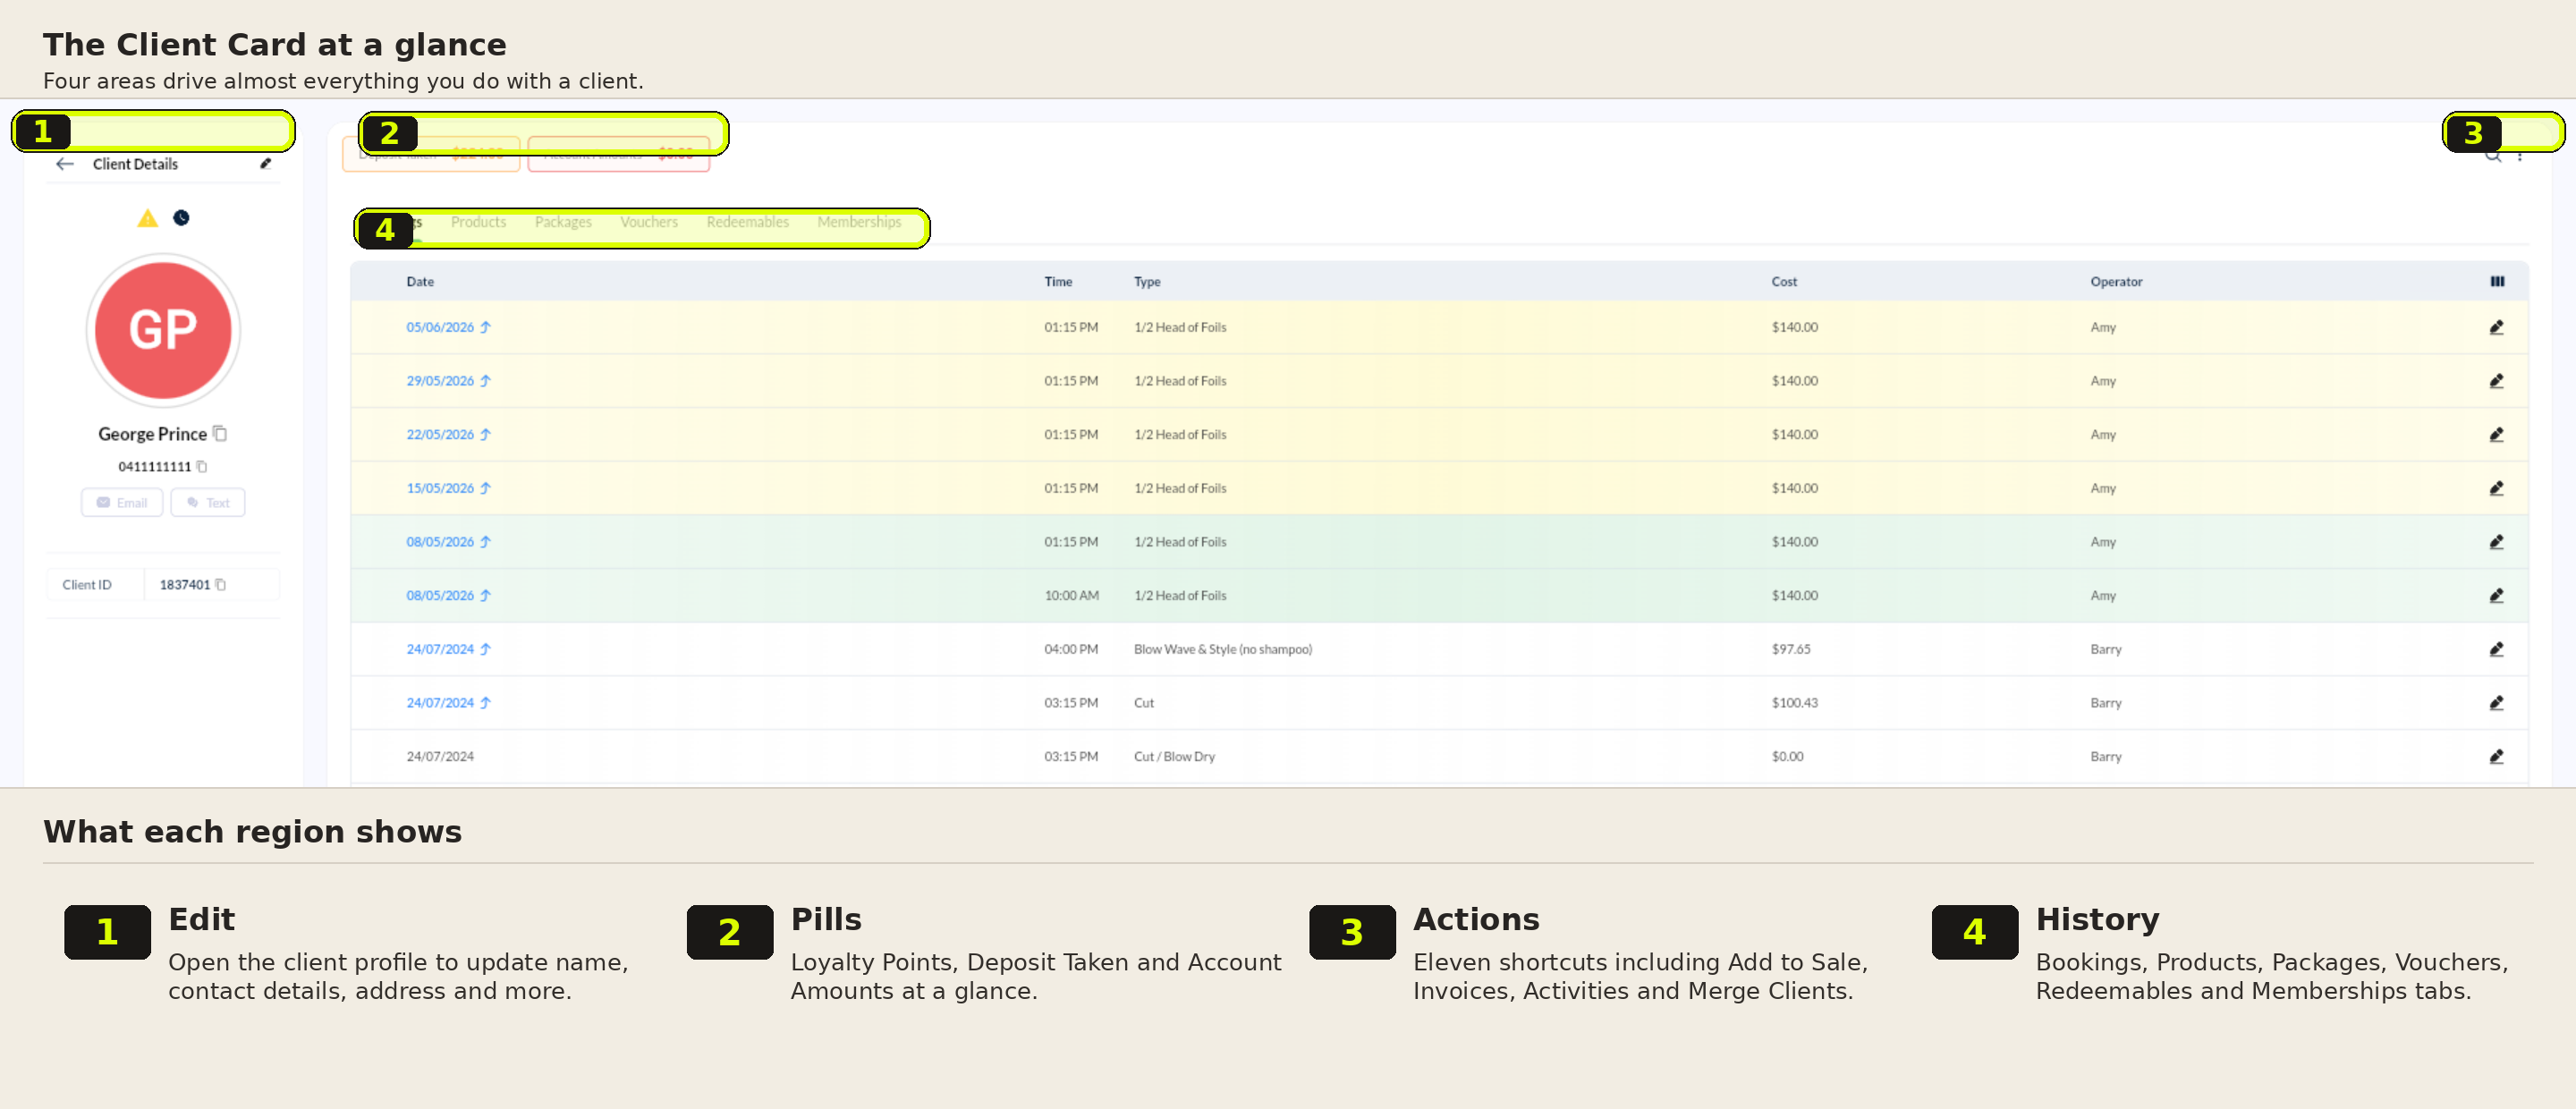Image resolution: width=2576 pixels, height=1109 pixels.
Task: Open the table column chooser icon
Action: pos(2497,282)
